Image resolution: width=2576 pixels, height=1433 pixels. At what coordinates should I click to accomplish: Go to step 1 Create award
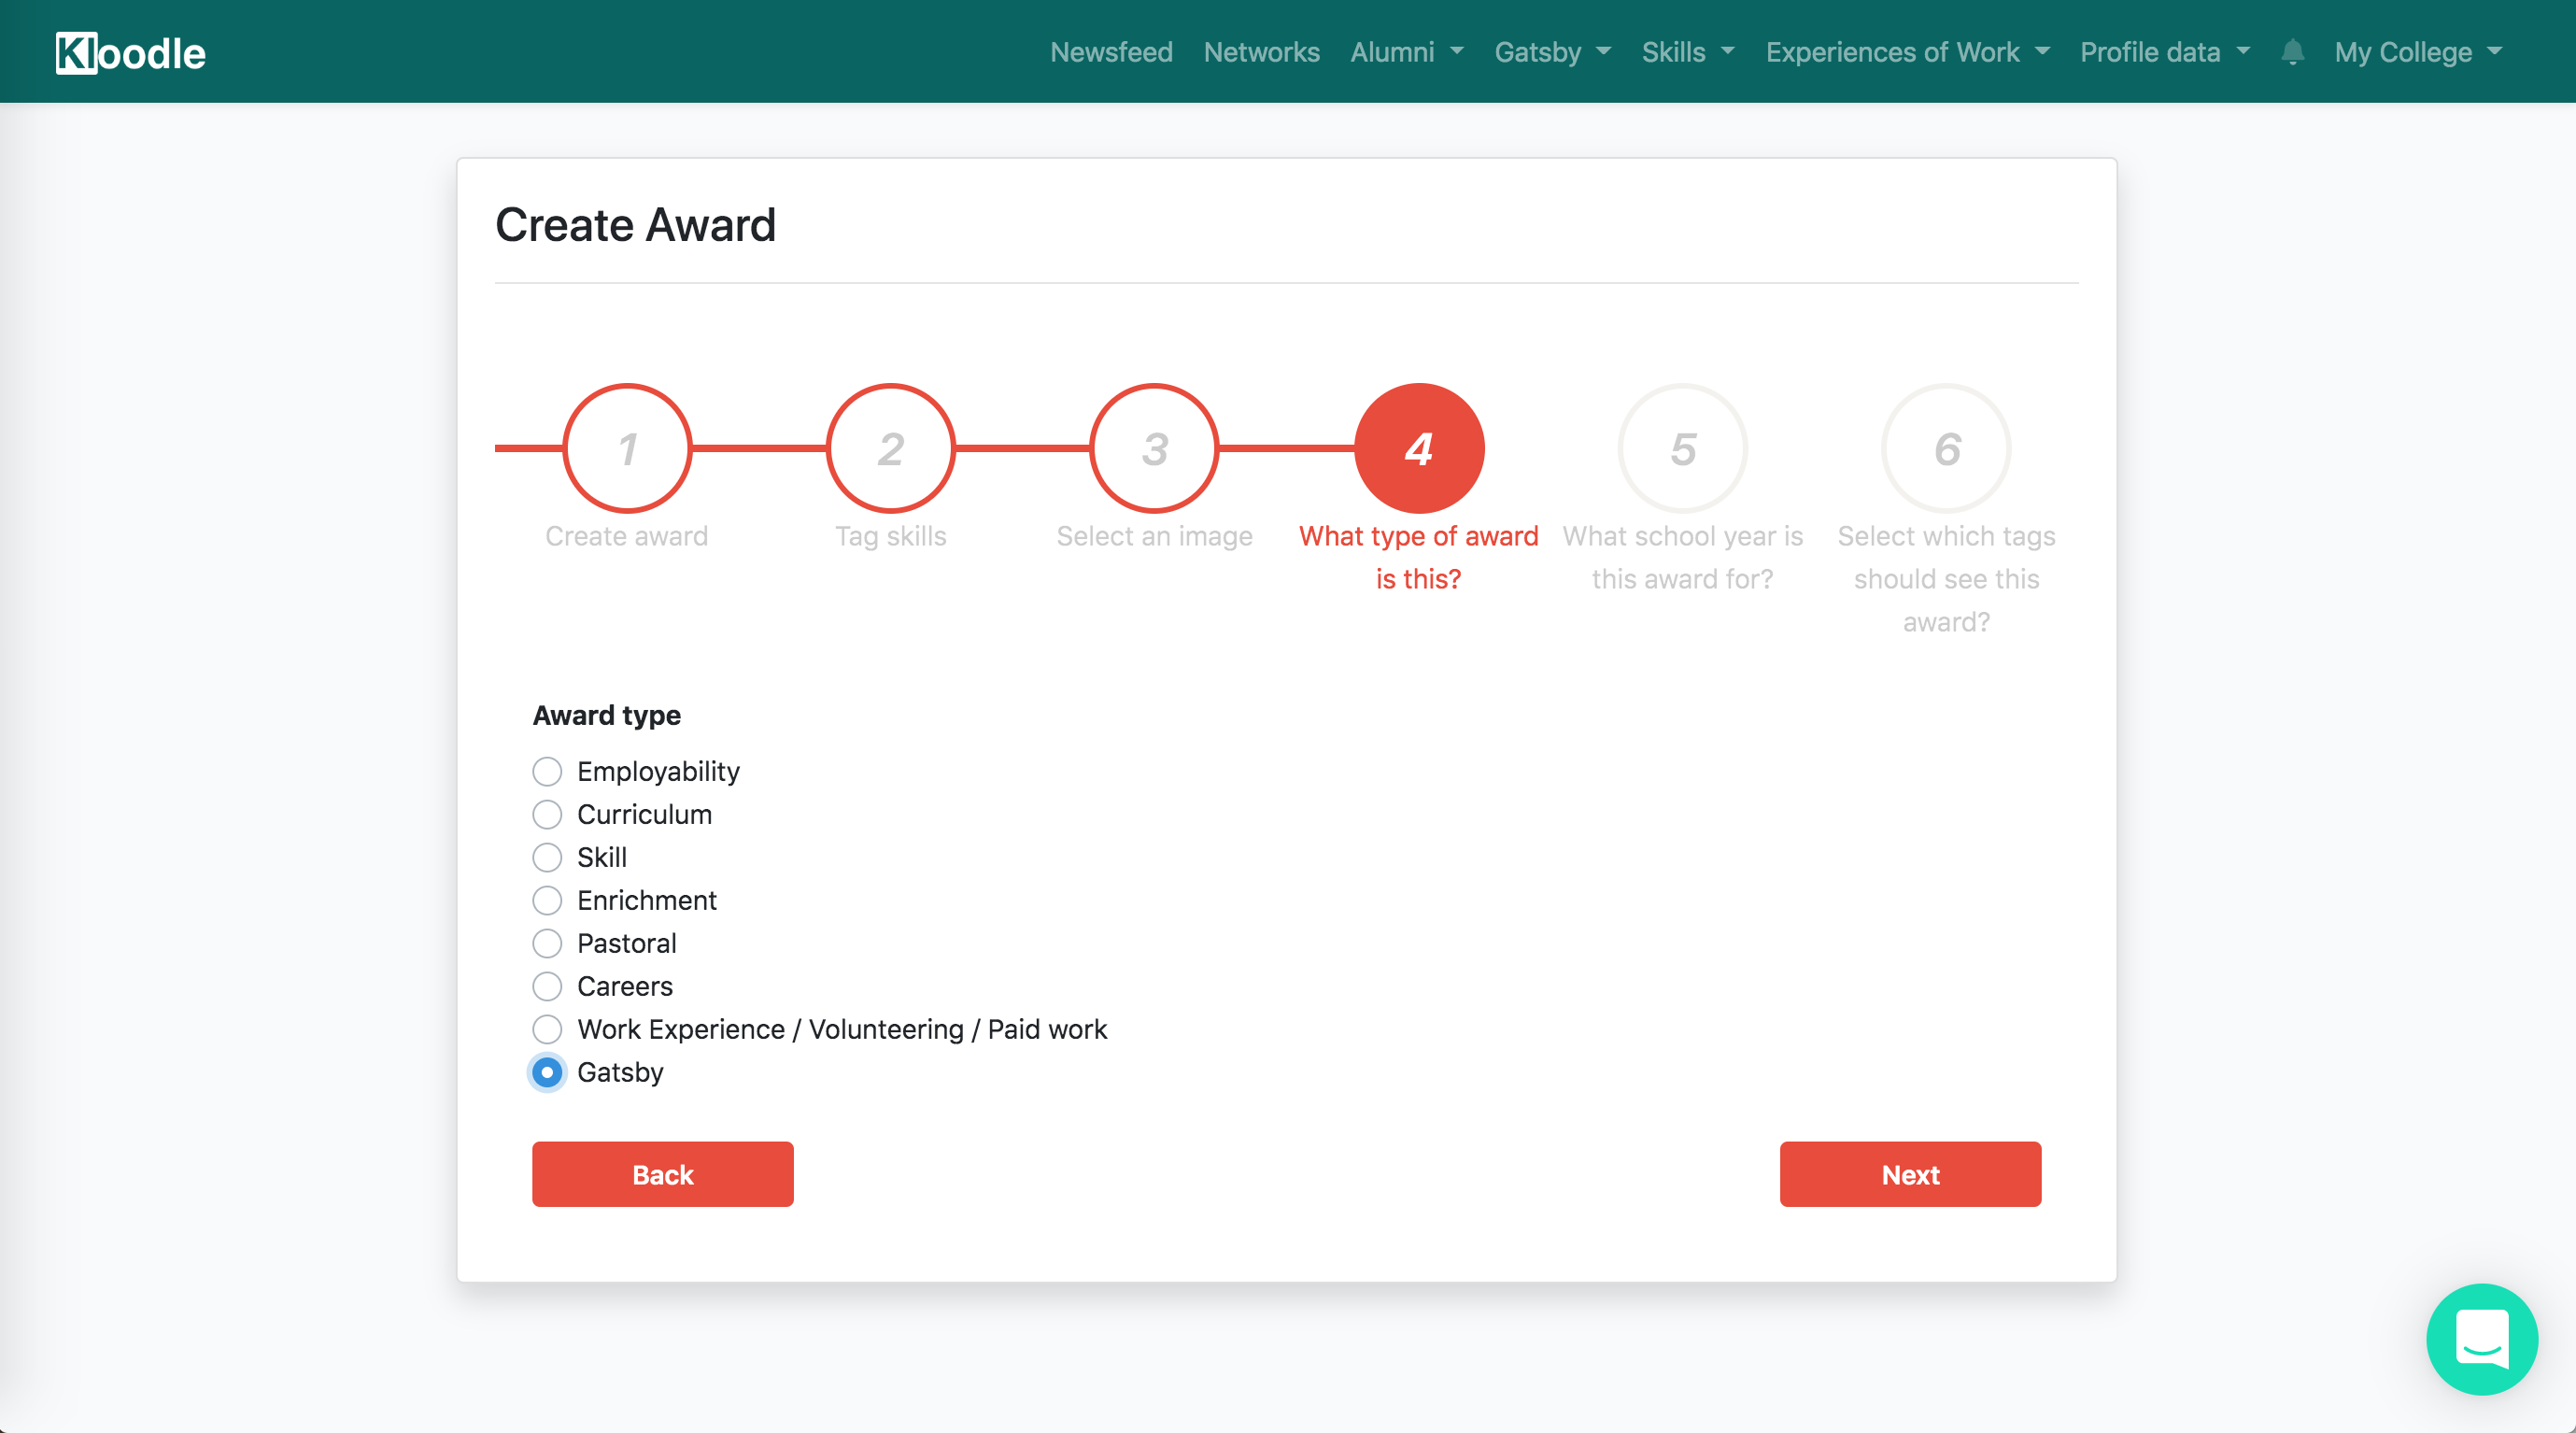(627, 448)
